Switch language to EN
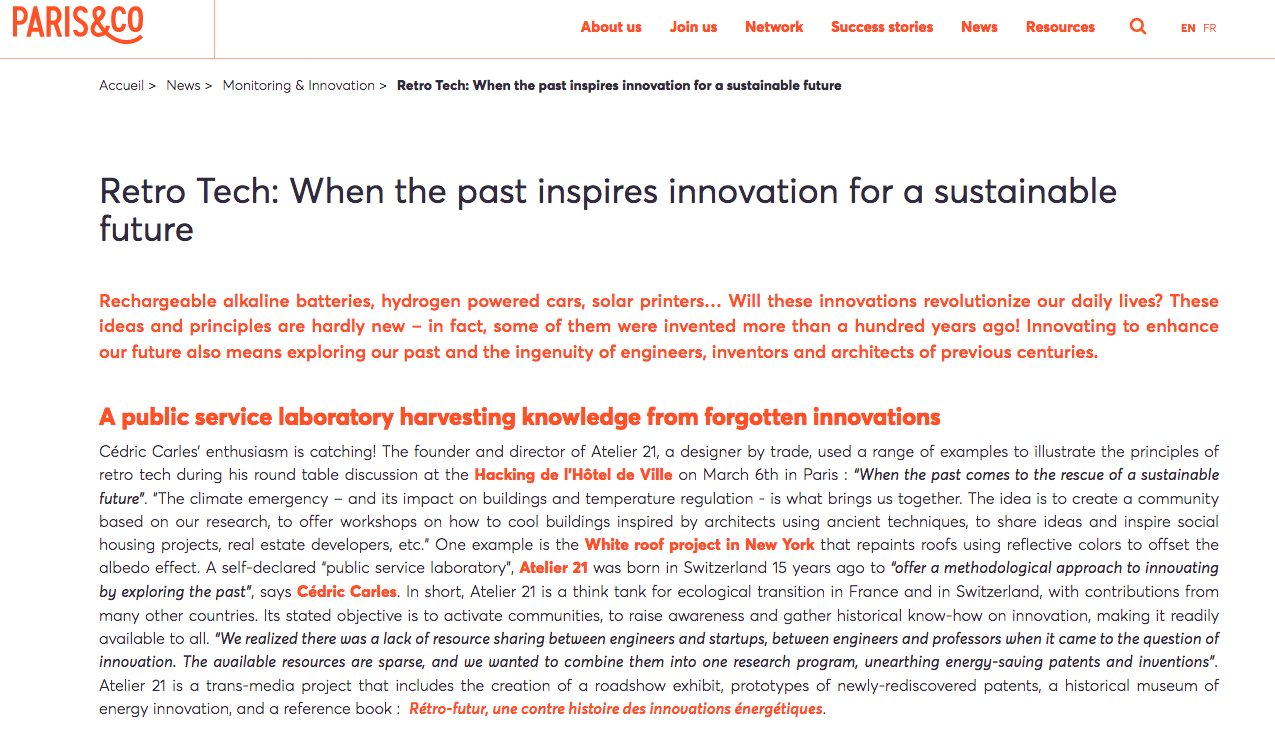This screenshot has height=737, width=1275. point(1188,28)
